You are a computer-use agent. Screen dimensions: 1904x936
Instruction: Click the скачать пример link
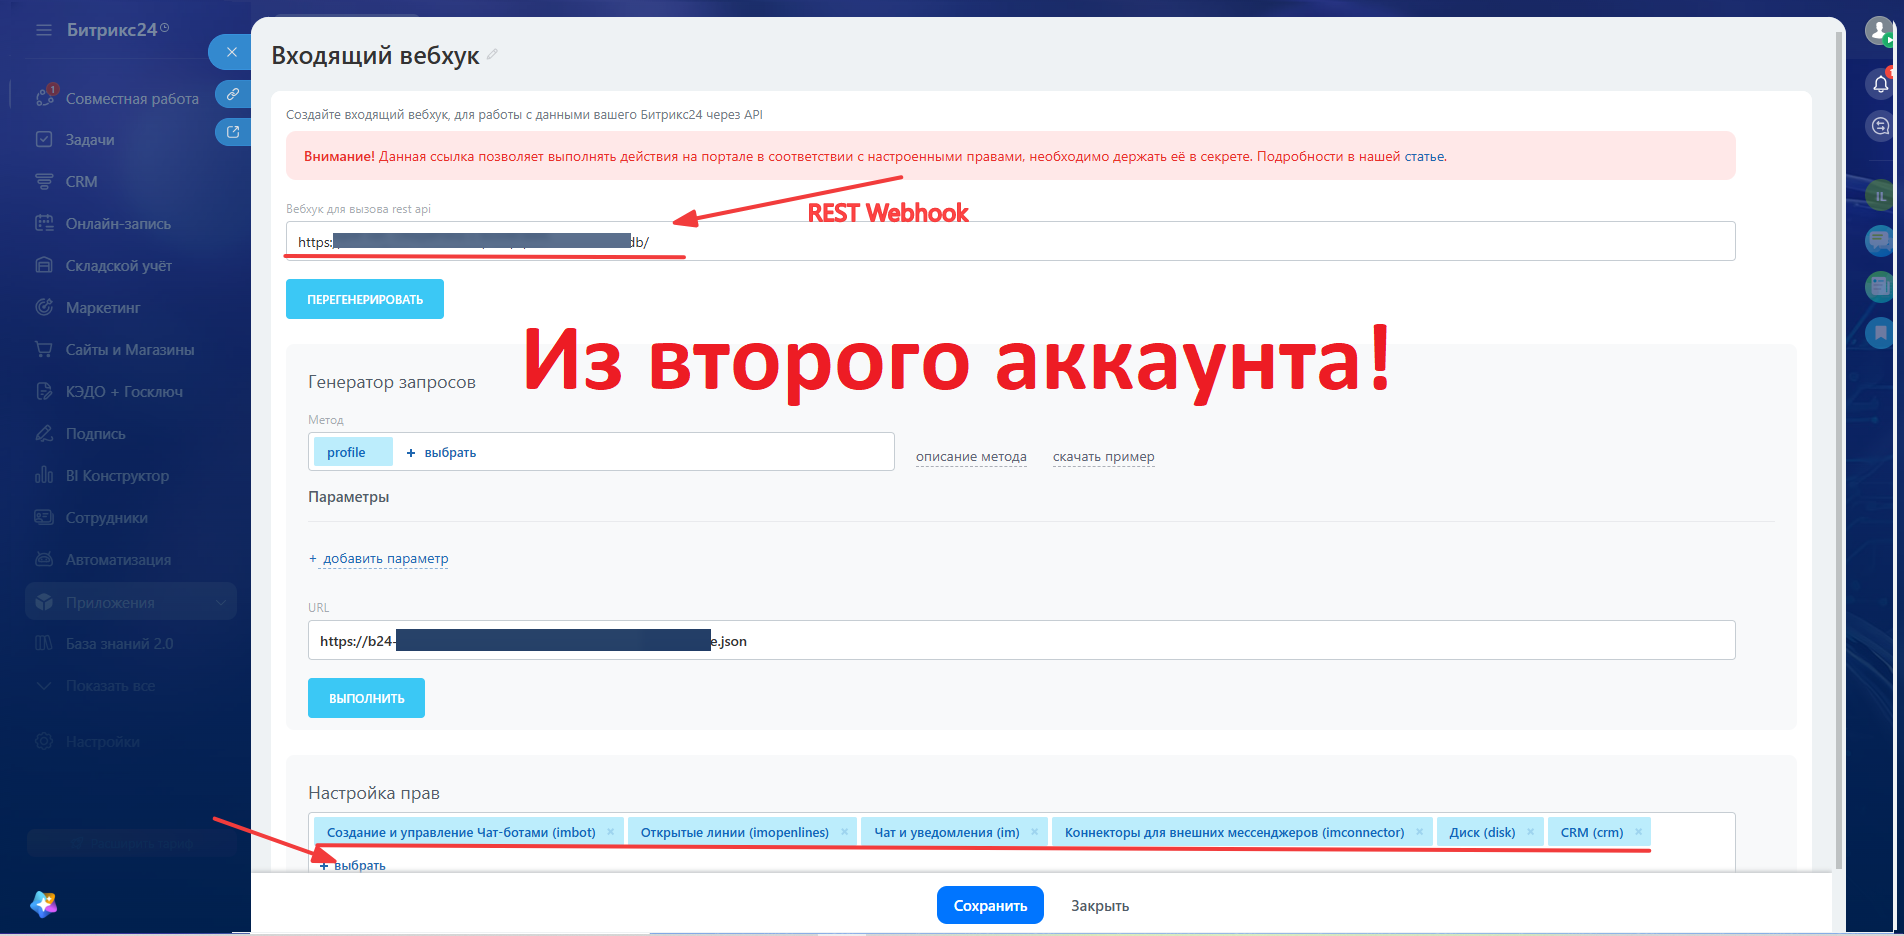click(x=1103, y=457)
